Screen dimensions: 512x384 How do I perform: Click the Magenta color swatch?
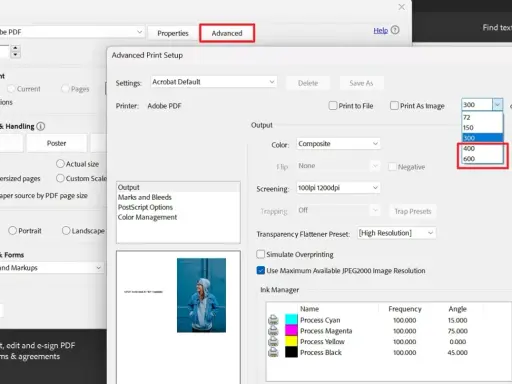coord(291,330)
